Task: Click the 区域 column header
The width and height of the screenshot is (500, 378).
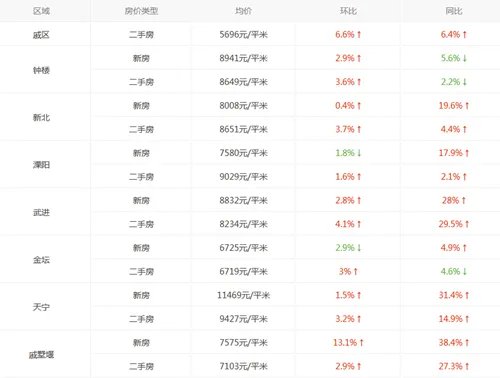Action: [x=41, y=11]
